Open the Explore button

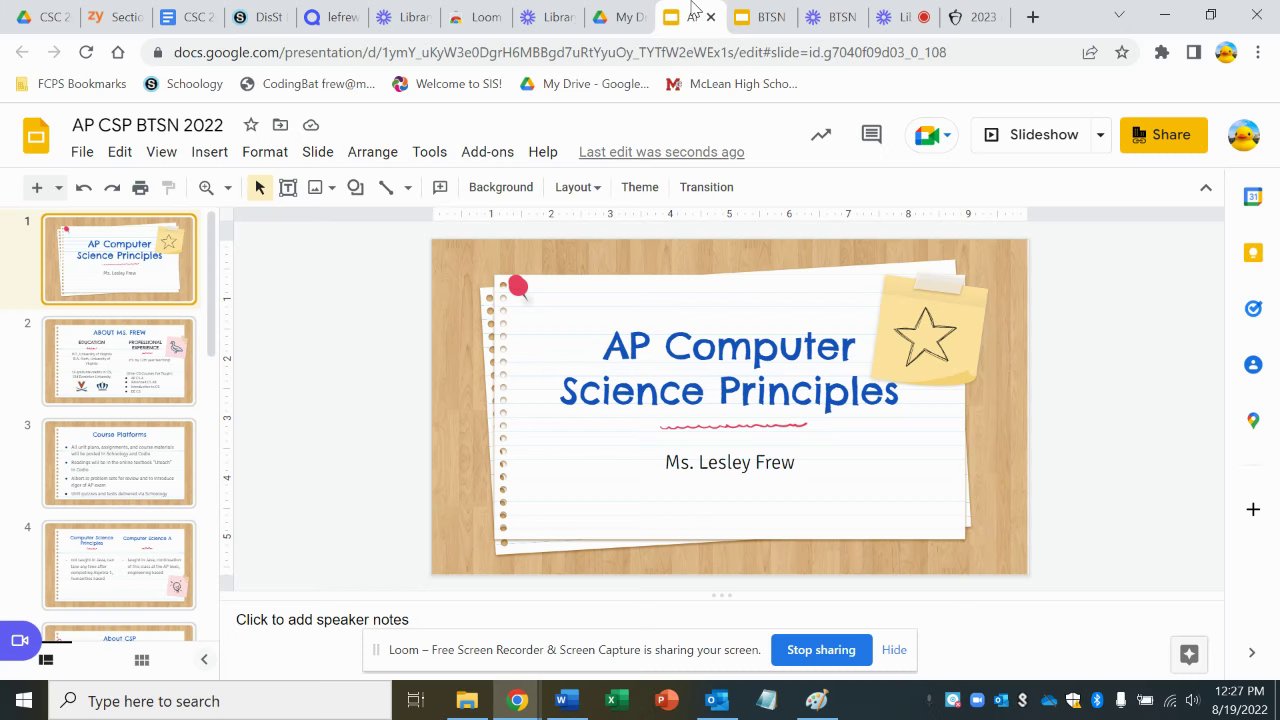tap(1189, 654)
